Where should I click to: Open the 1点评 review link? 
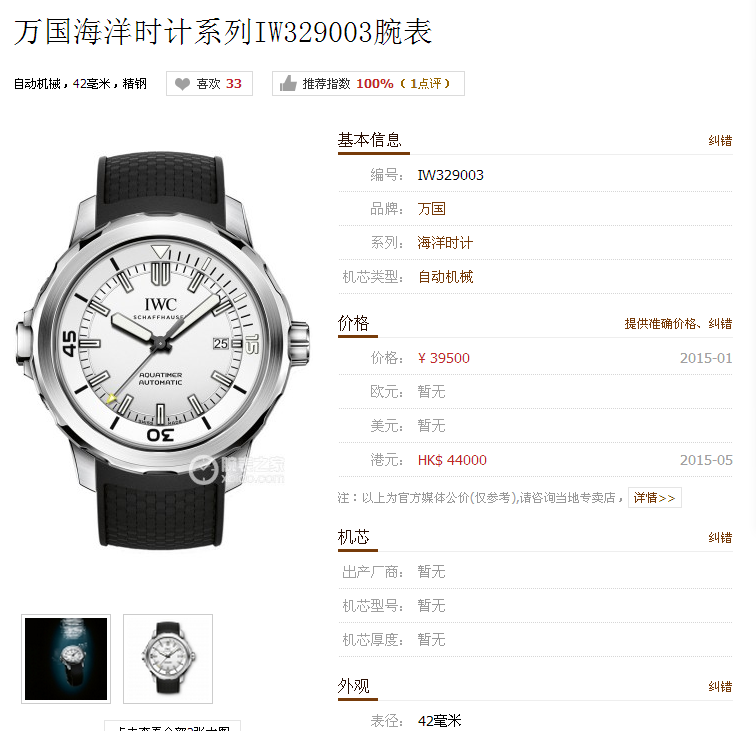pyautogui.click(x=425, y=83)
